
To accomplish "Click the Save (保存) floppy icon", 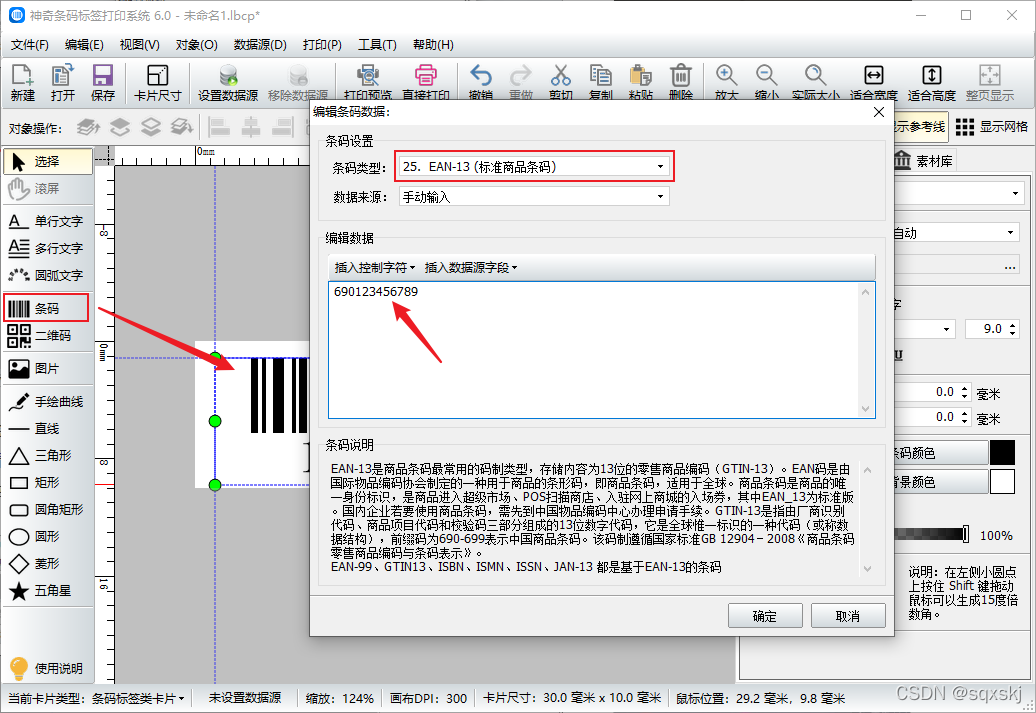I will coord(102,82).
